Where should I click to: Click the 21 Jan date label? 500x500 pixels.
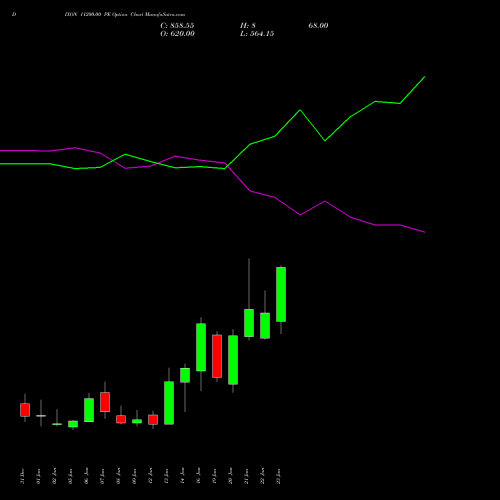[246, 476]
